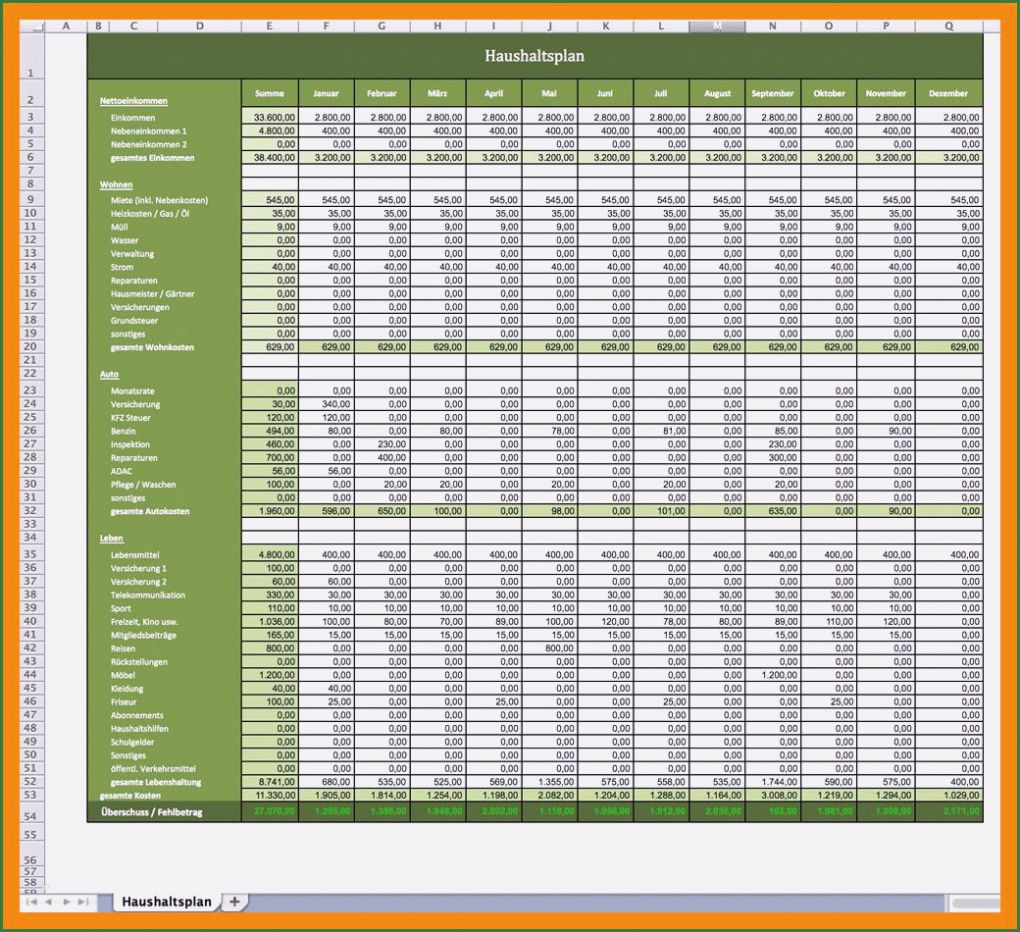Click next sheet navigation arrow

click(x=67, y=902)
